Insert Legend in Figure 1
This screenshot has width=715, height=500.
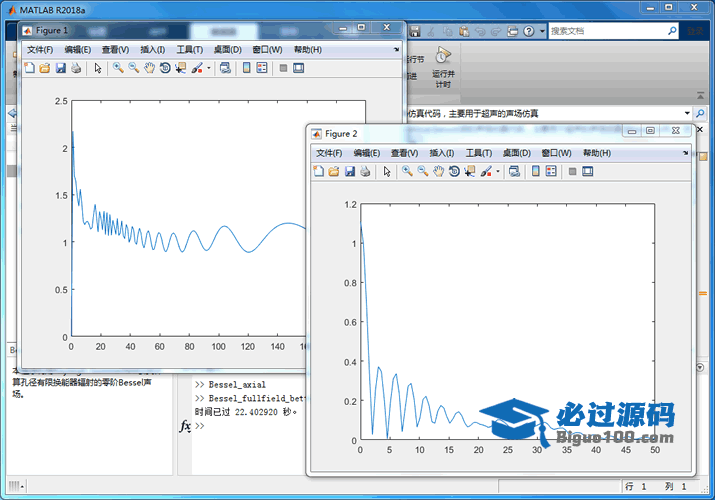pos(262,68)
